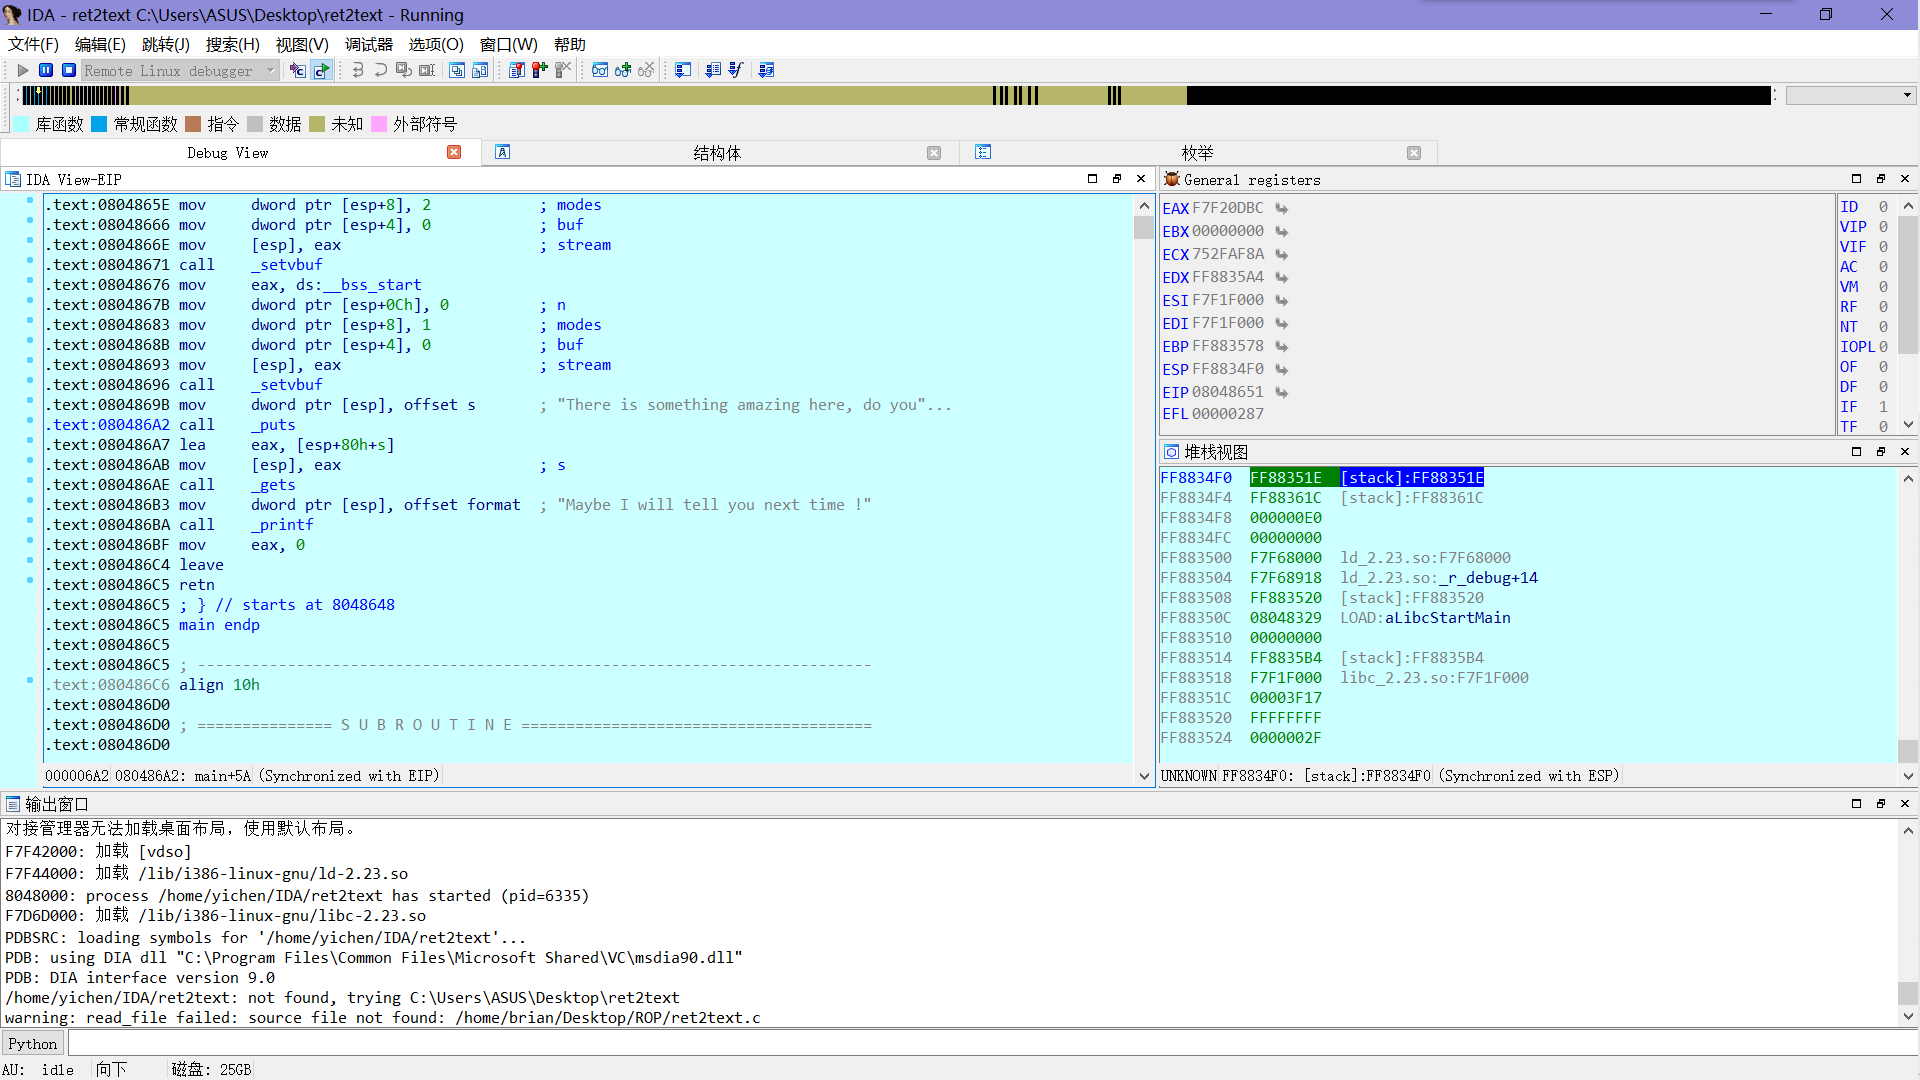The image size is (1920, 1080).
Task: Toggle the AC flag value
Action: click(x=1883, y=267)
